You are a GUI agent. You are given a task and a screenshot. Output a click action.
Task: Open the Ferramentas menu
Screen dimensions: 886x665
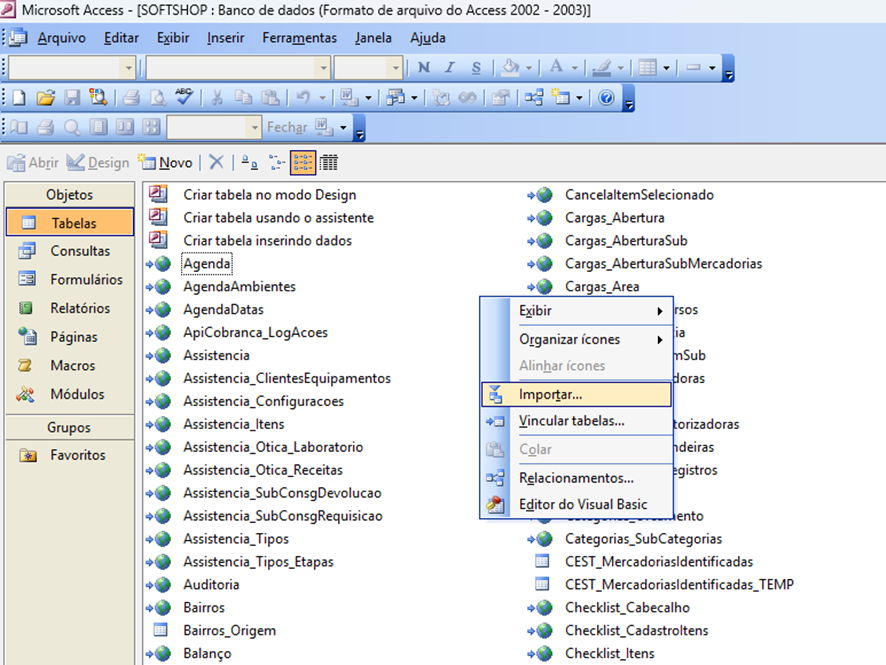(x=299, y=38)
